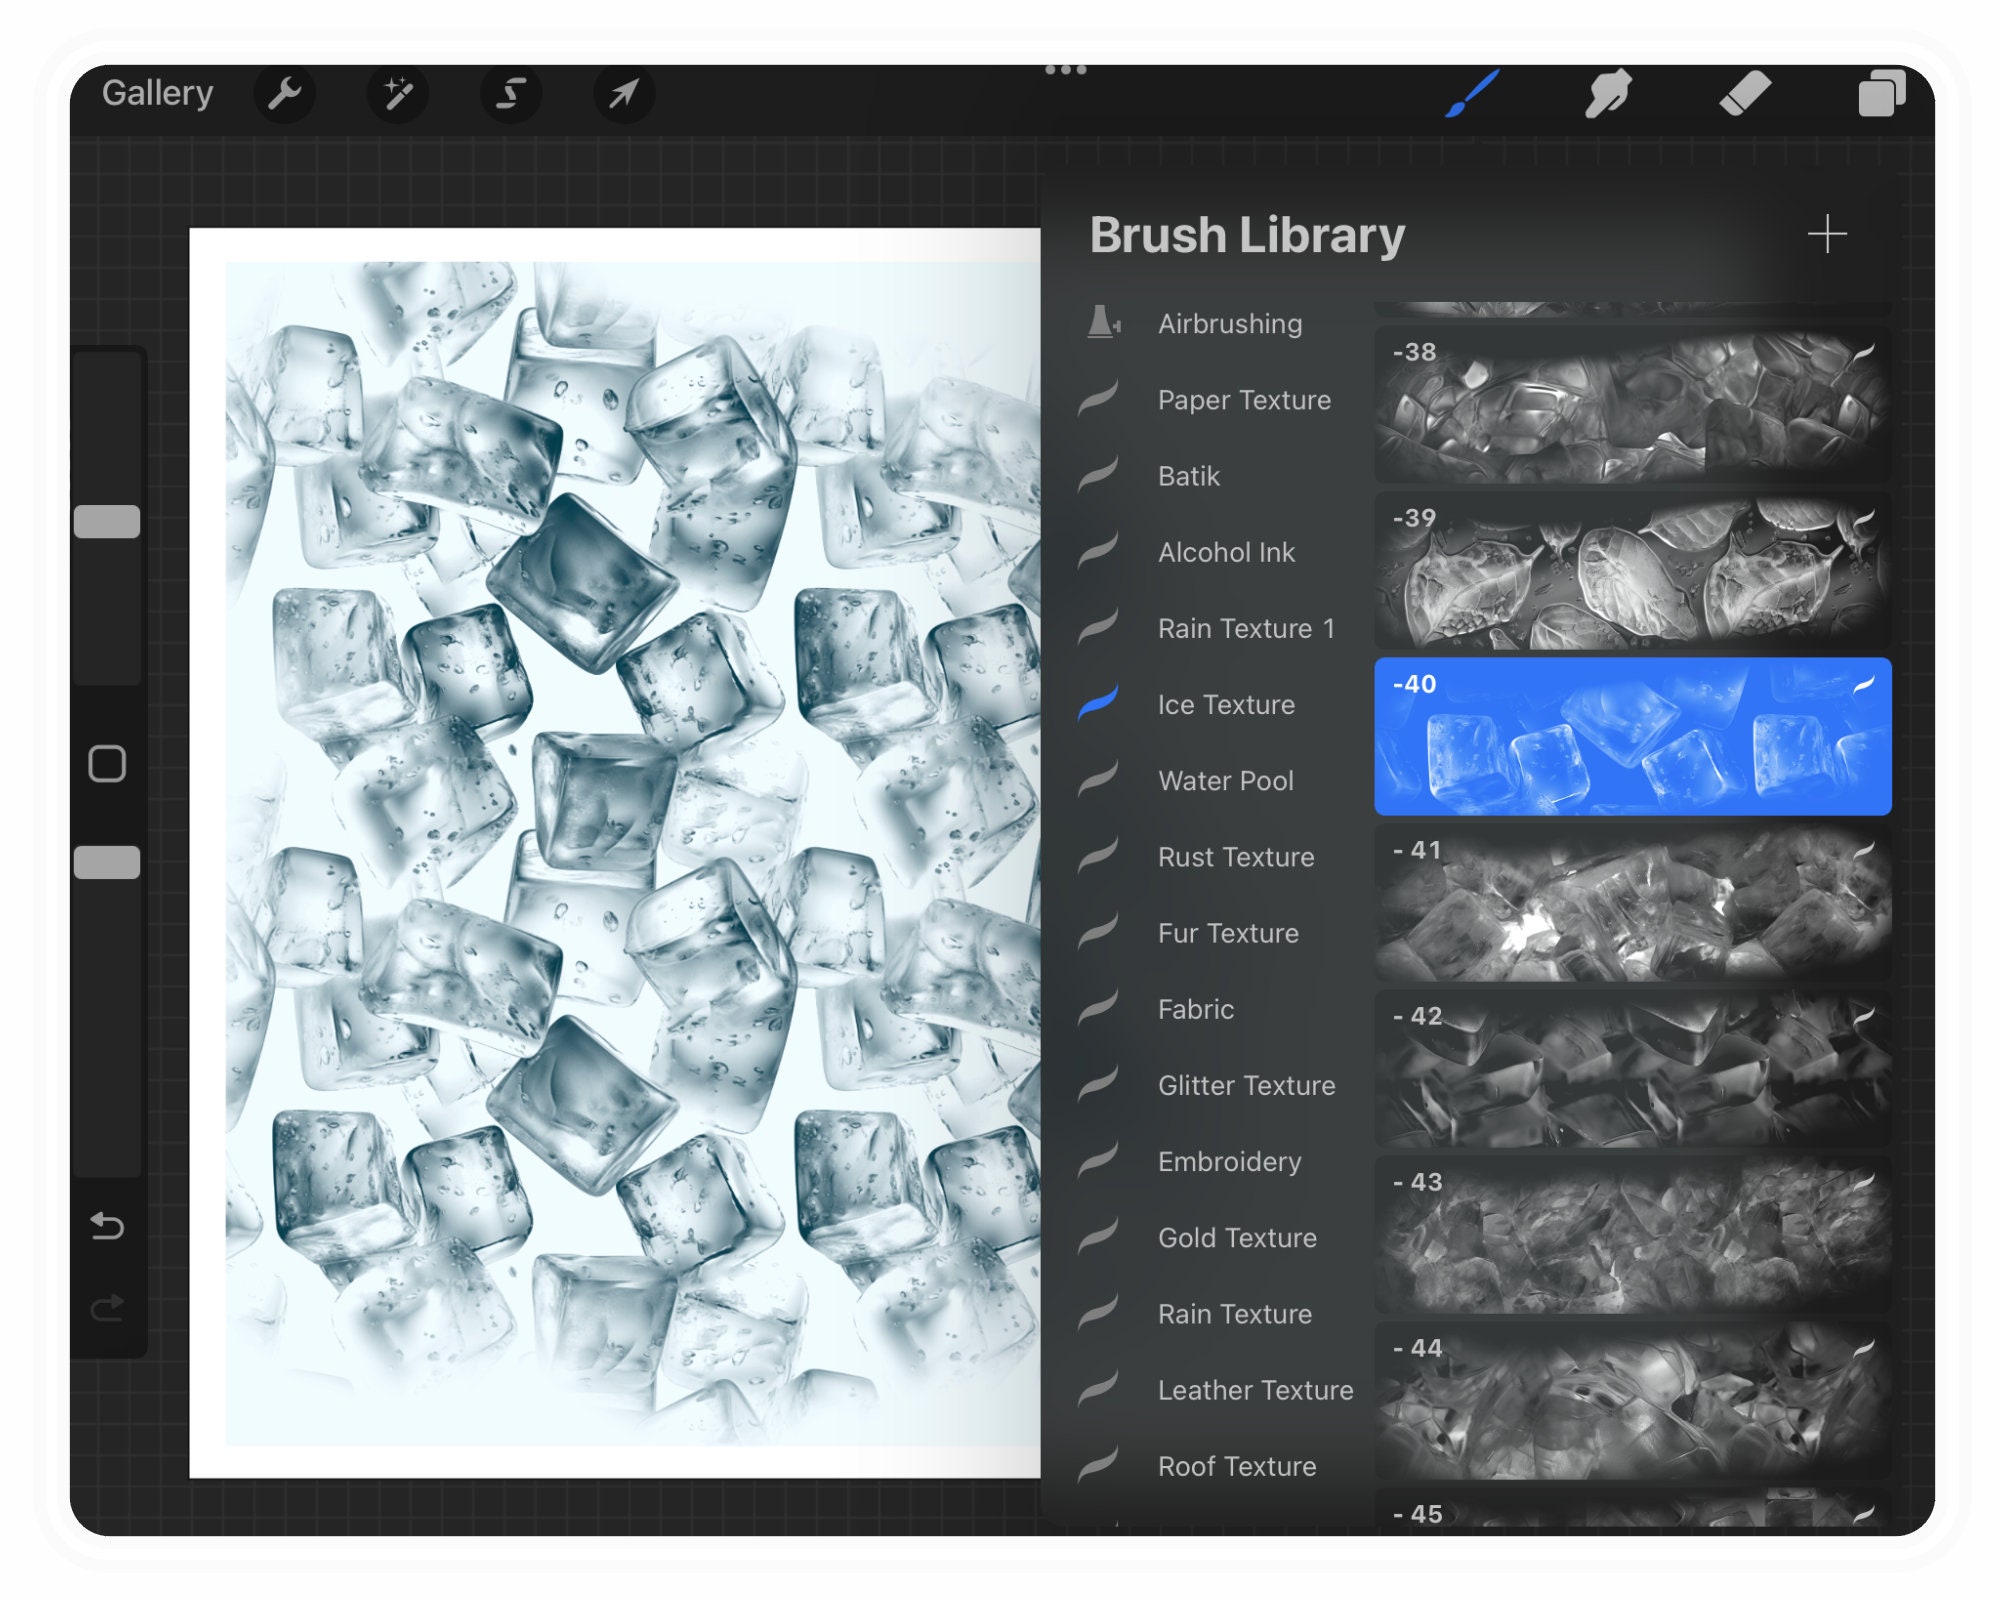Select the Eraser tool
The width and height of the screenshot is (2000, 1600).
[x=1745, y=94]
